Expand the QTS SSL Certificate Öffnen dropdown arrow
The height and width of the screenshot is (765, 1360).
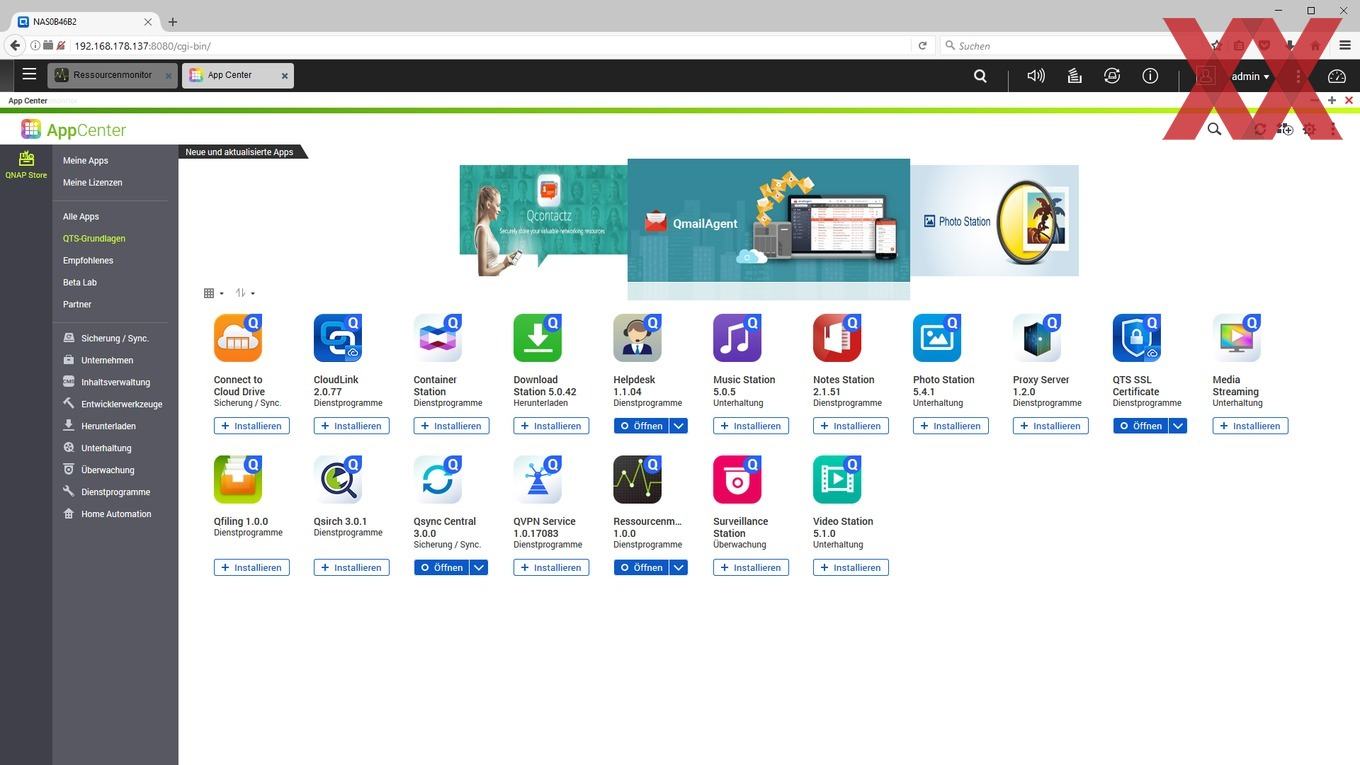[1179, 426]
